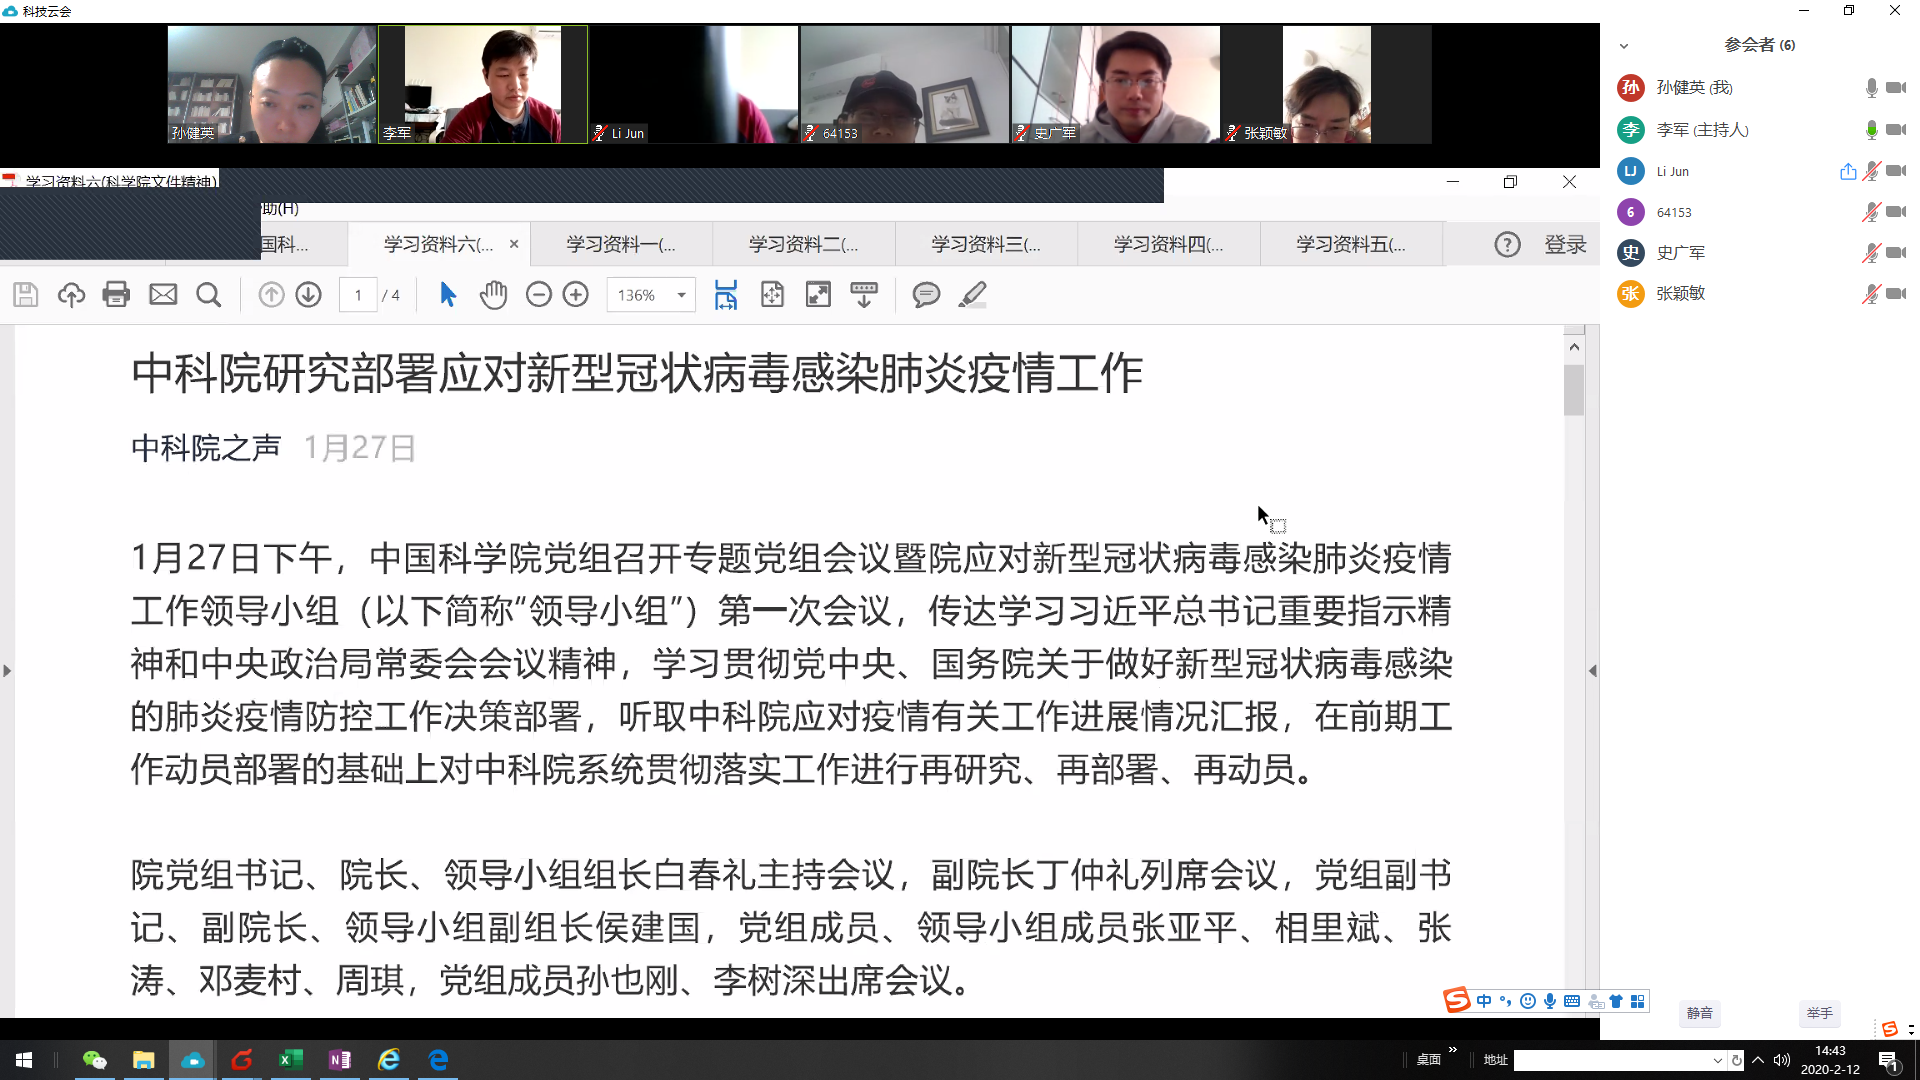This screenshot has height=1080, width=1920.
Task: Collapse the participants panel chevron
Action: 1624,46
